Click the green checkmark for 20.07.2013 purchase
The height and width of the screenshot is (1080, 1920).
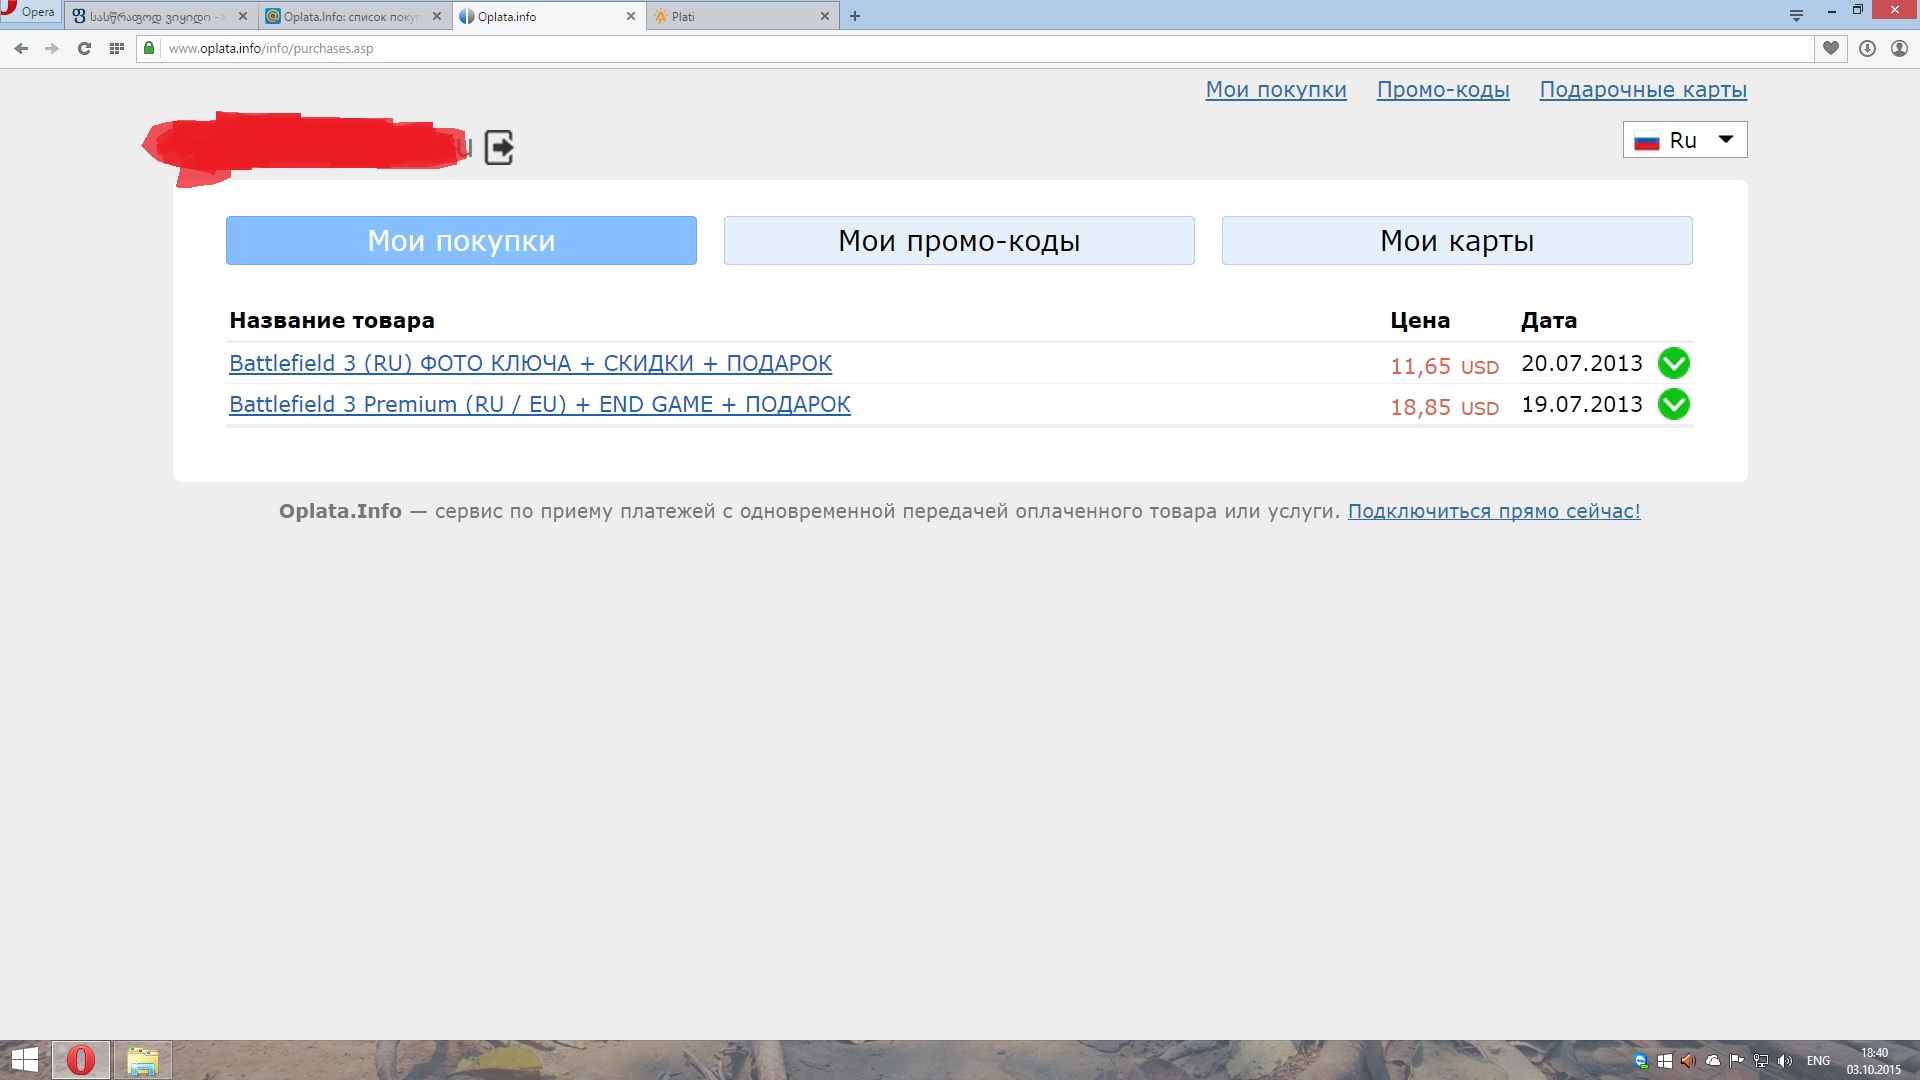1673,363
